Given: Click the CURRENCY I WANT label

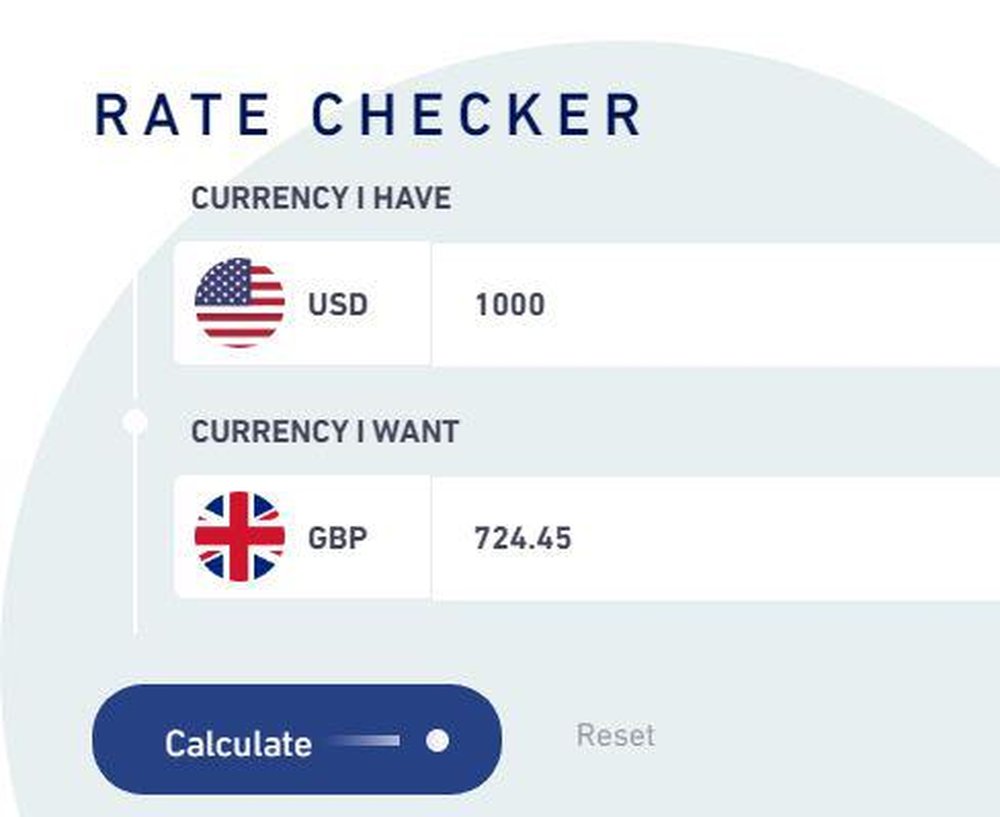Looking at the screenshot, I should click(x=325, y=432).
